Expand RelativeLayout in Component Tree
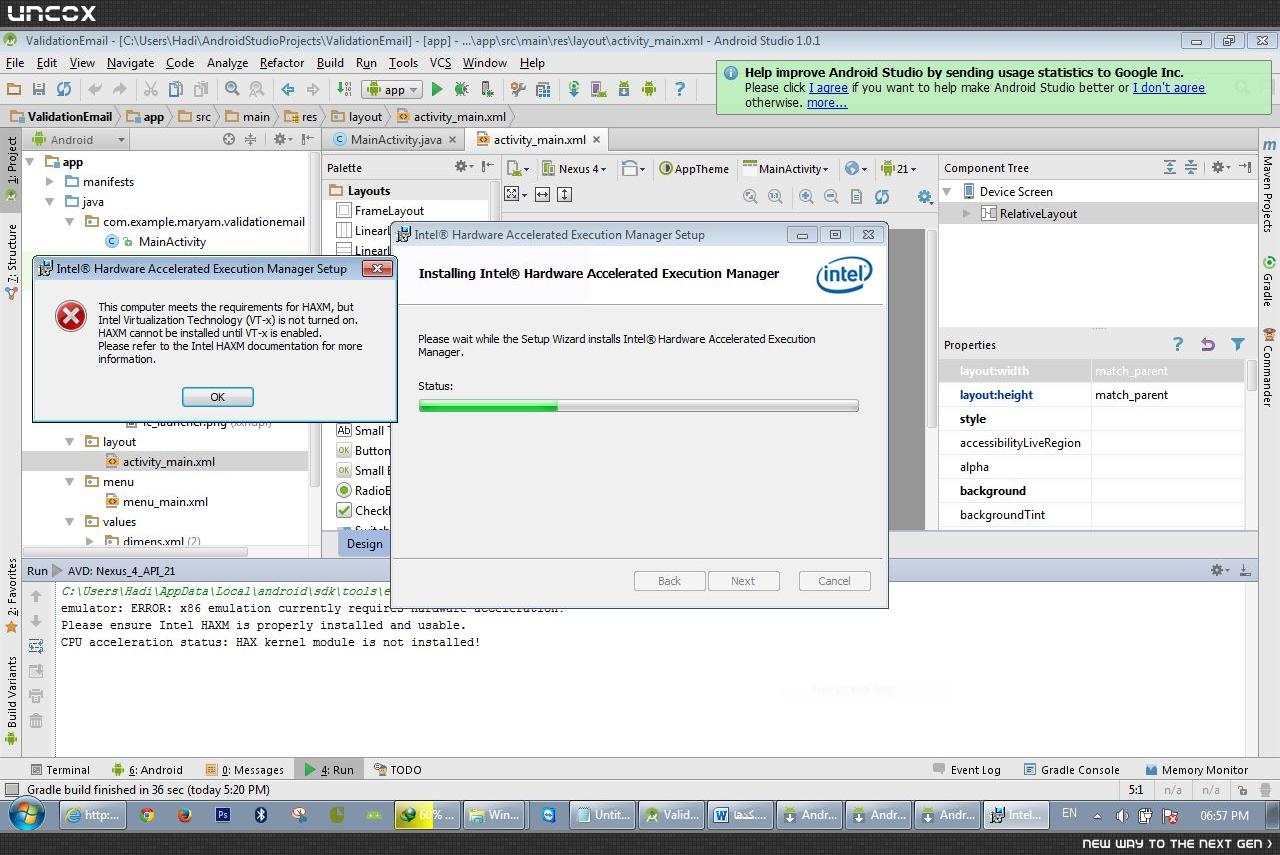Image resolution: width=1280 pixels, height=855 pixels. tap(966, 213)
